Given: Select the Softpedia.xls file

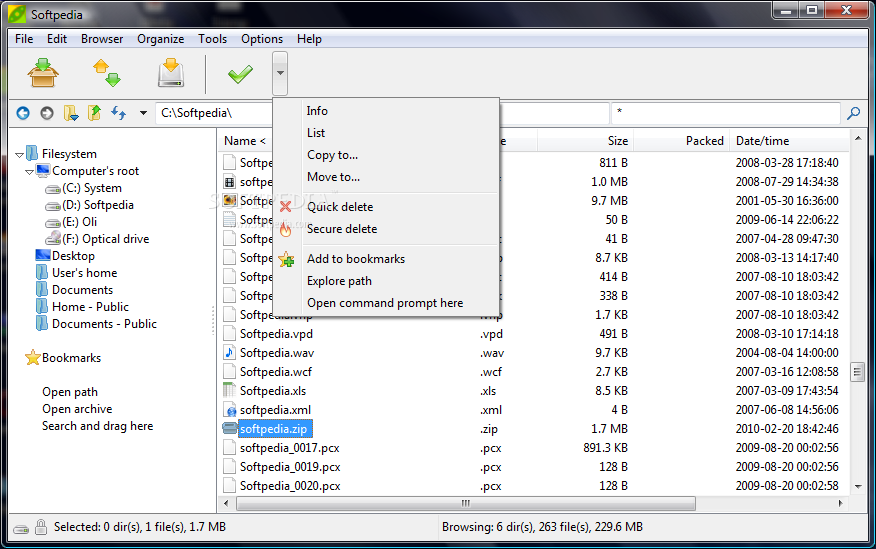Looking at the screenshot, I should [273, 391].
